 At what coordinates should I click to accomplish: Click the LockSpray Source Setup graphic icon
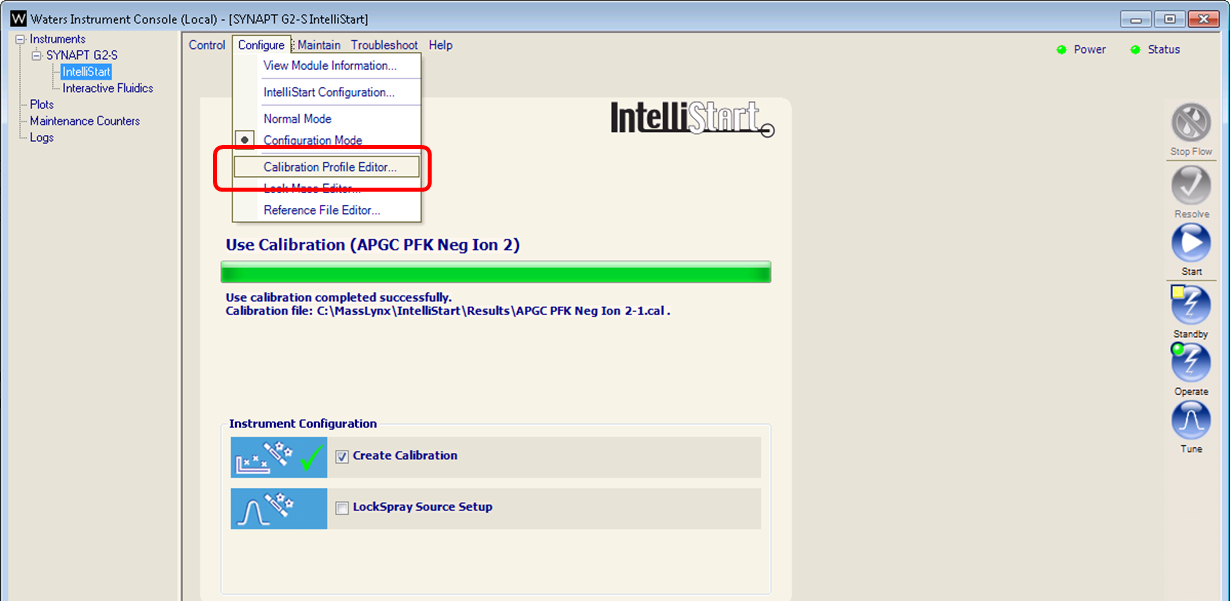279,508
